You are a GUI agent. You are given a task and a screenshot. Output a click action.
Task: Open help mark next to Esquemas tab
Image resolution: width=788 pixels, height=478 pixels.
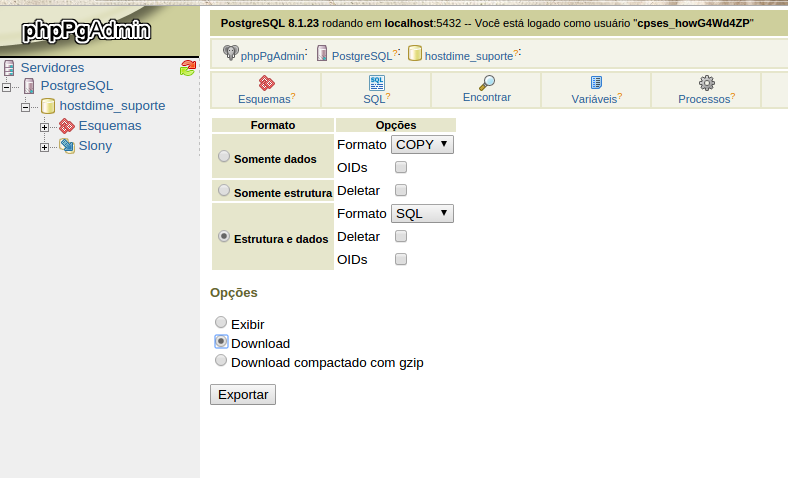click(293, 96)
